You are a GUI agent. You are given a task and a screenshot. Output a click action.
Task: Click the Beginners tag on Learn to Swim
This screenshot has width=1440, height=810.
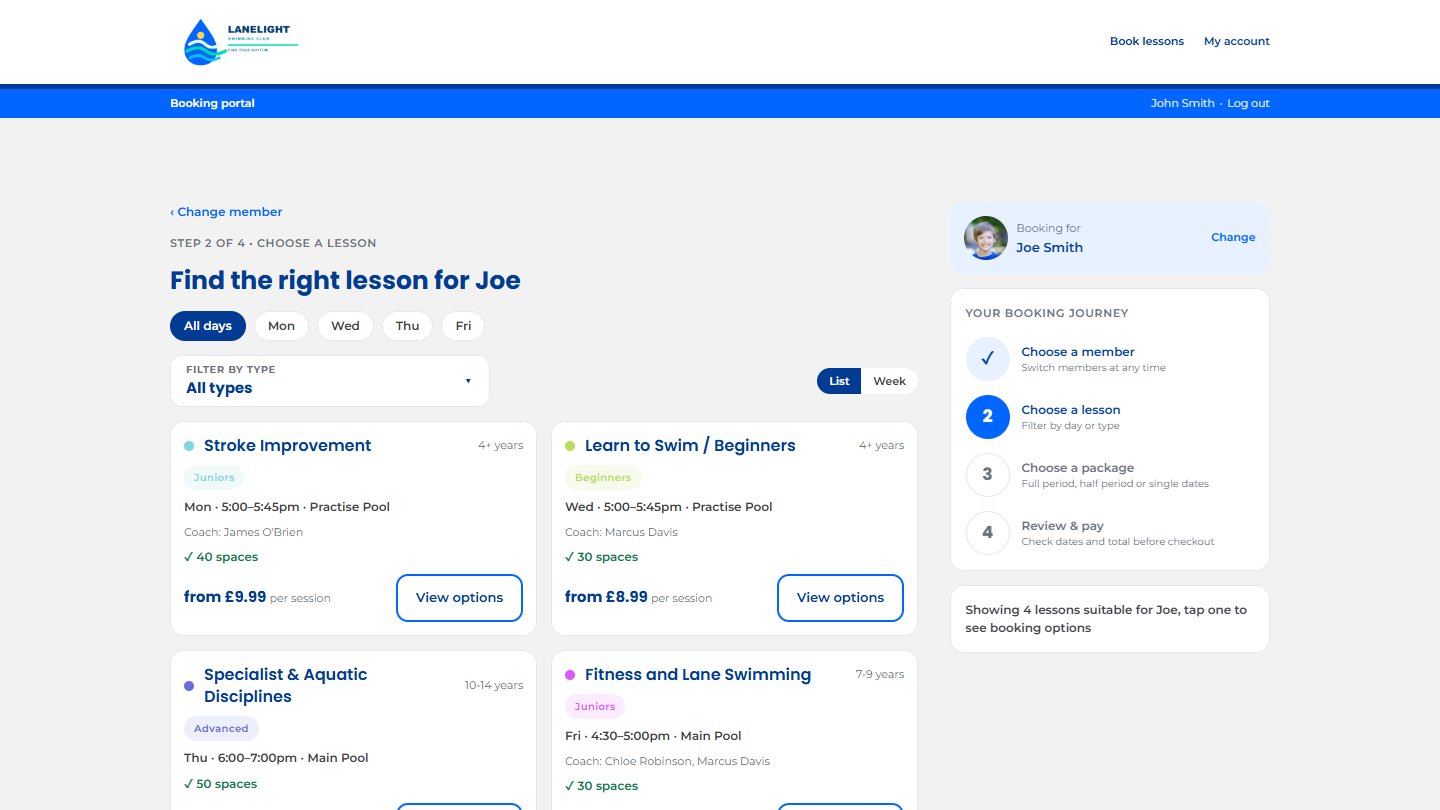pyautogui.click(x=603, y=478)
